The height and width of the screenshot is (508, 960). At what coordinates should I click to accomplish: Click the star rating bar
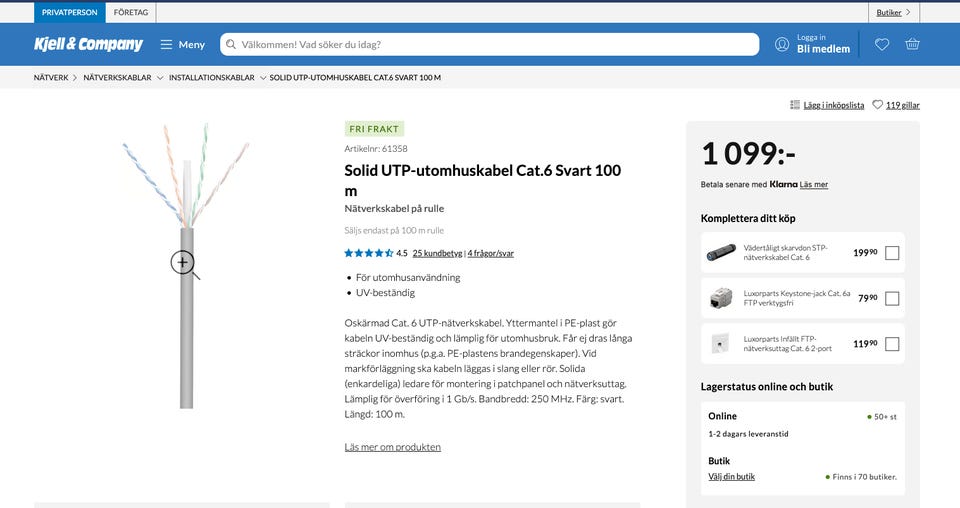(x=368, y=253)
